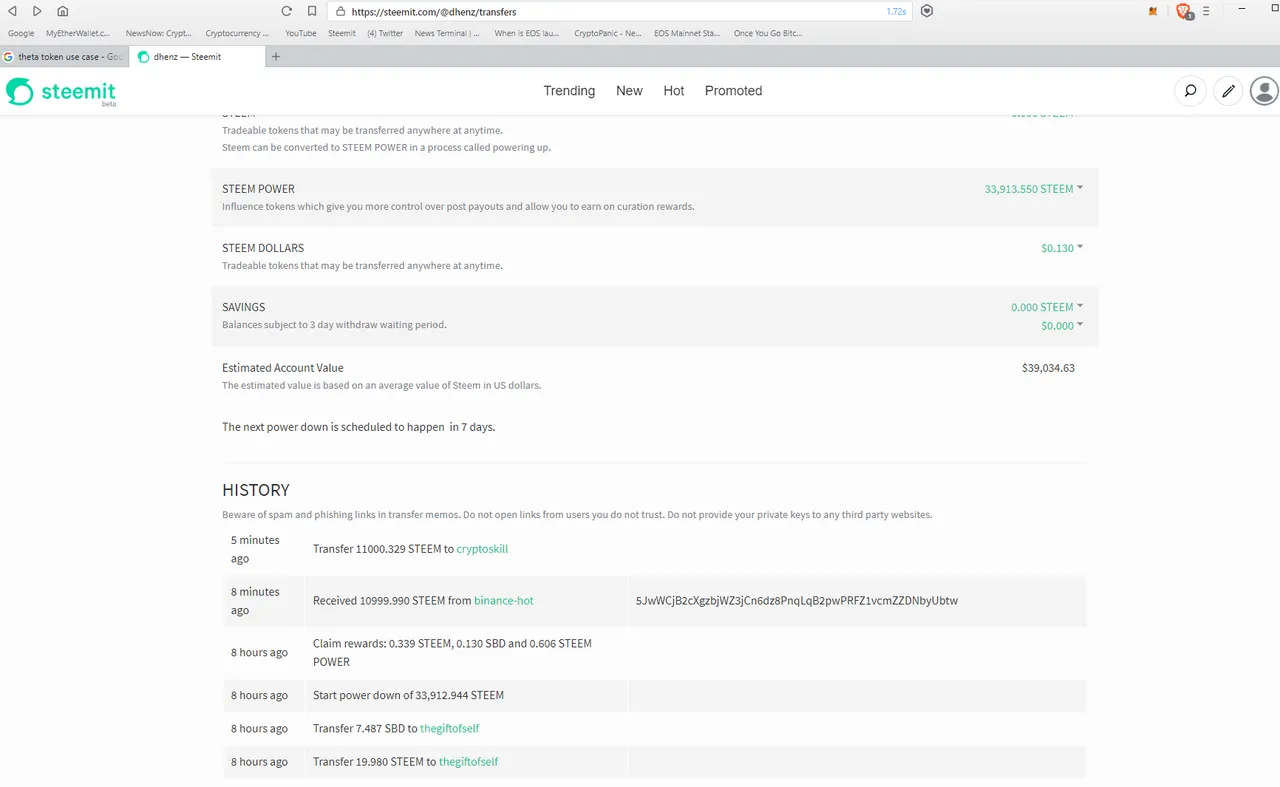Viewport: 1280px width, 787px height.
Task: Open the MetaMask fox extension
Action: [x=1153, y=12]
